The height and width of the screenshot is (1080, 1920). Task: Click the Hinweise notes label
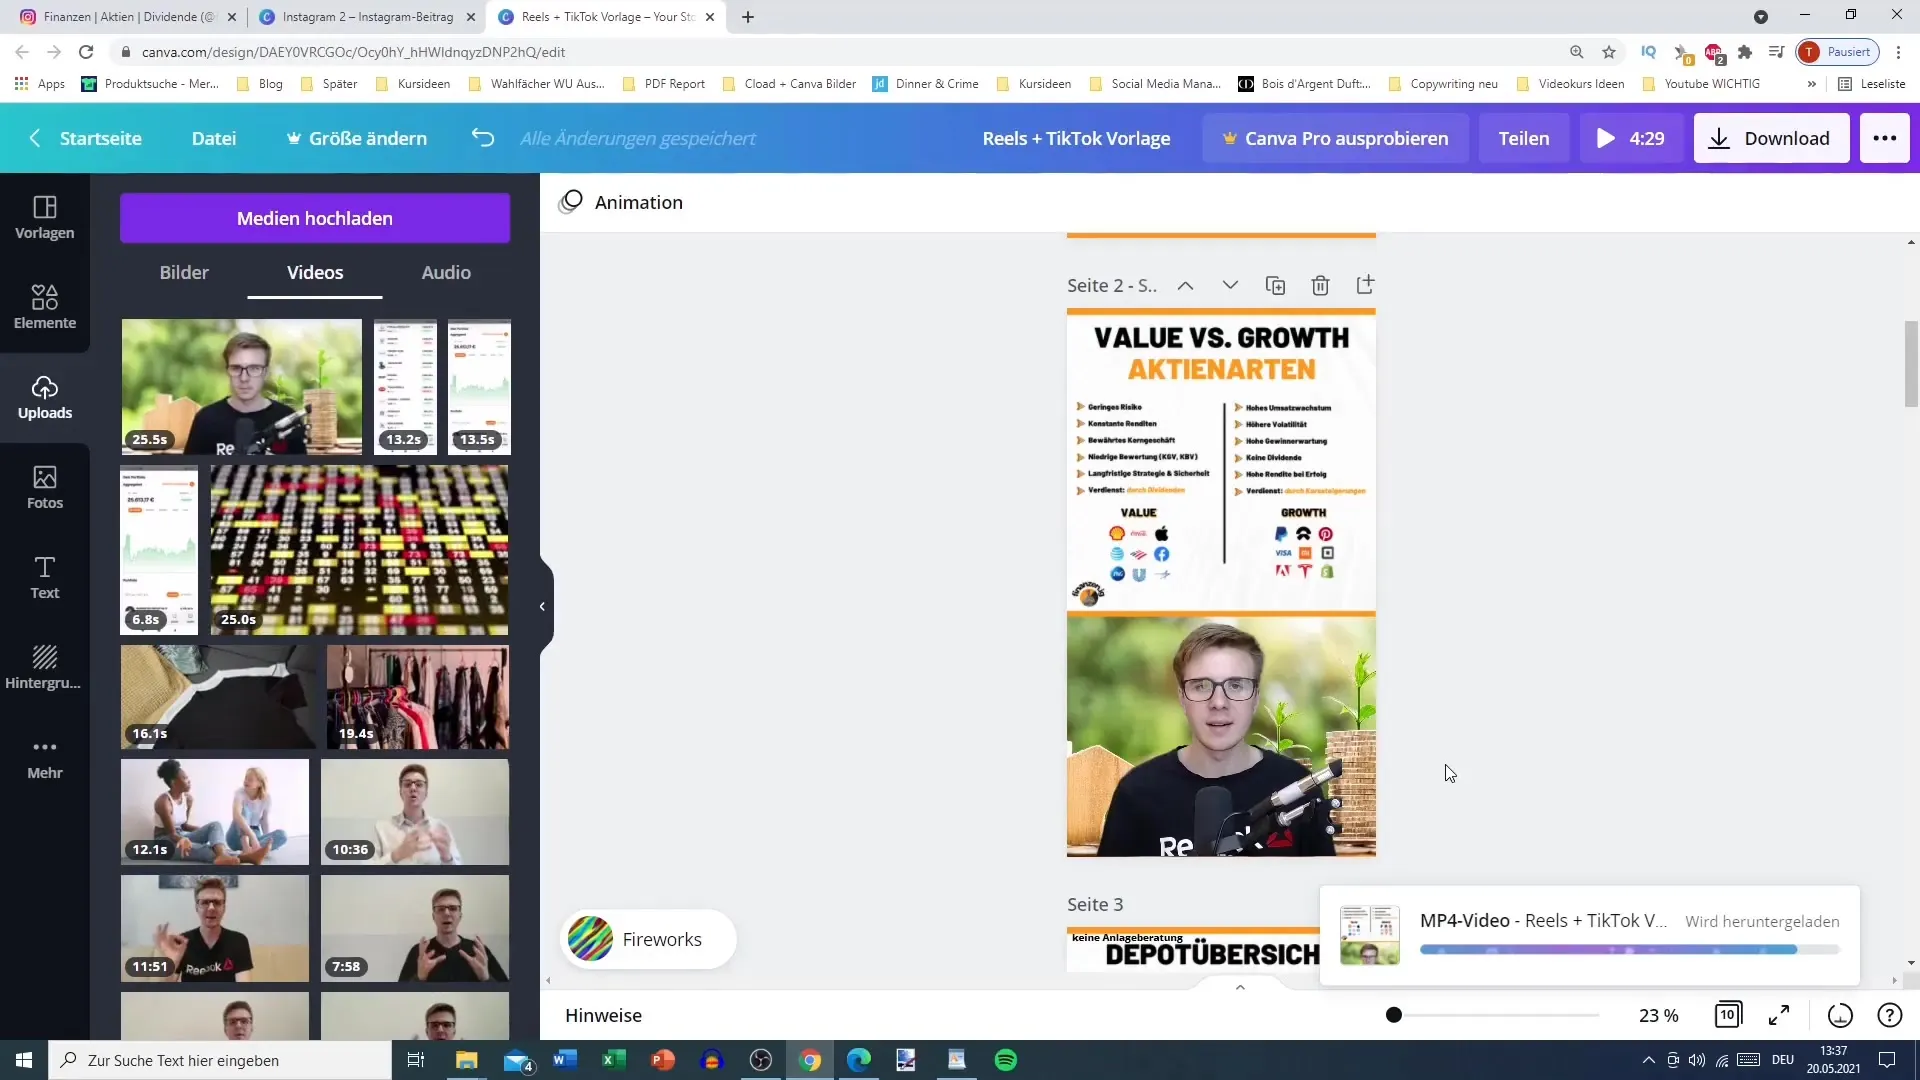tap(603, 1015)
